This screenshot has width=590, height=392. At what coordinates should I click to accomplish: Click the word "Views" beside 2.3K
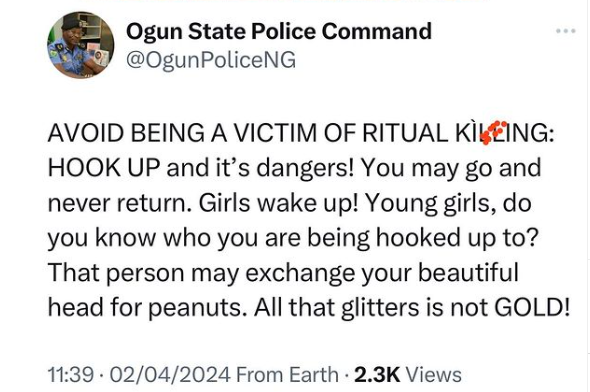click(x=433, y=375)
